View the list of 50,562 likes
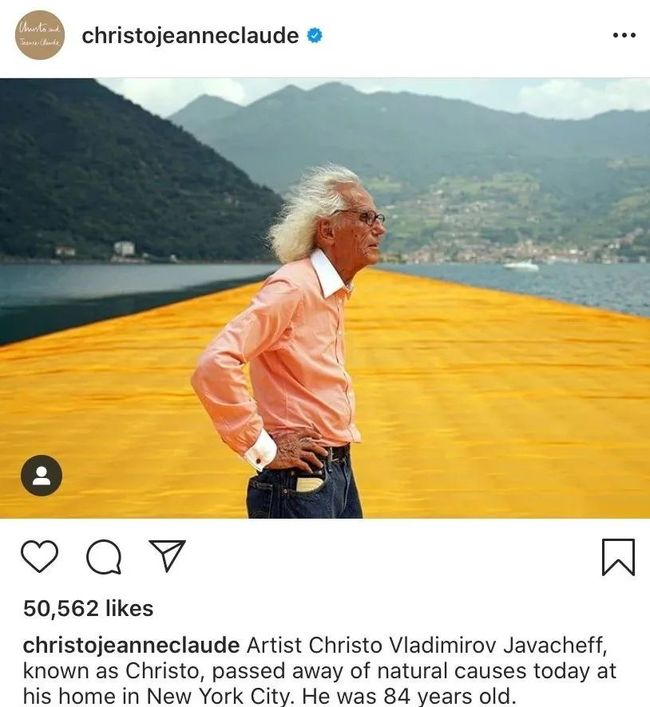Screen dimensions: 650x707 (88, 608)
